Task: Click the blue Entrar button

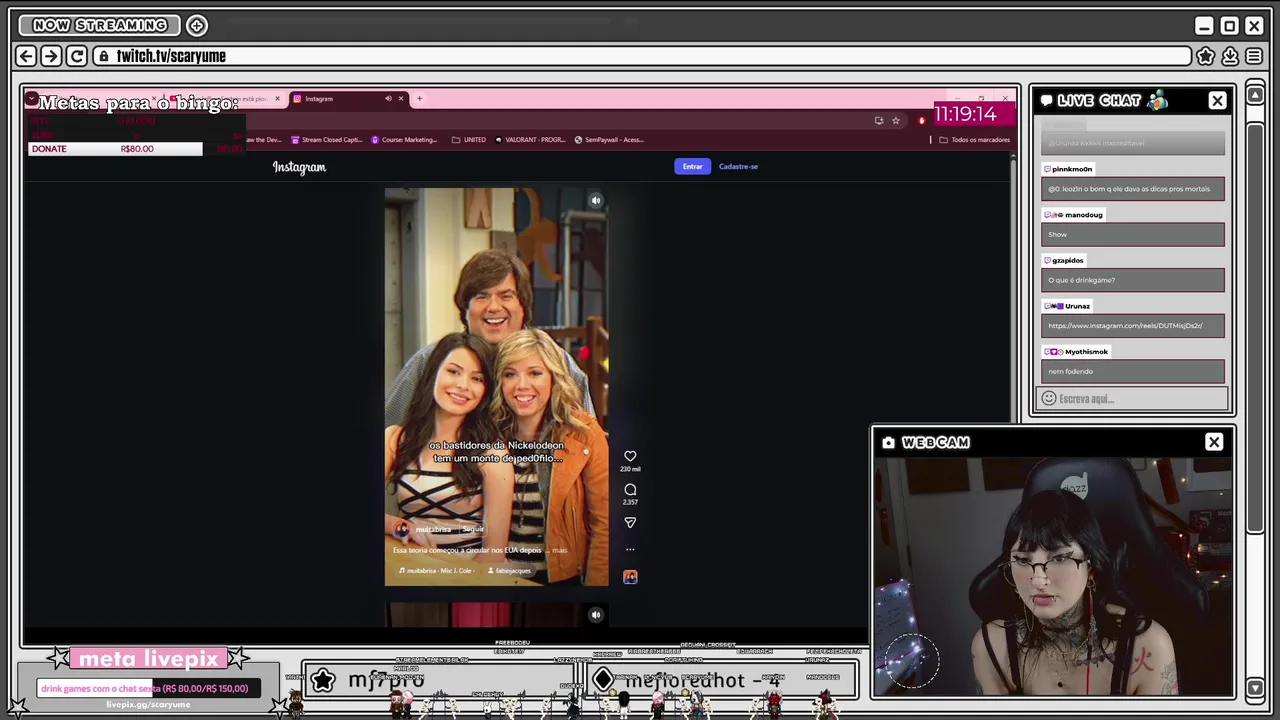Action: tap(692, 167)
